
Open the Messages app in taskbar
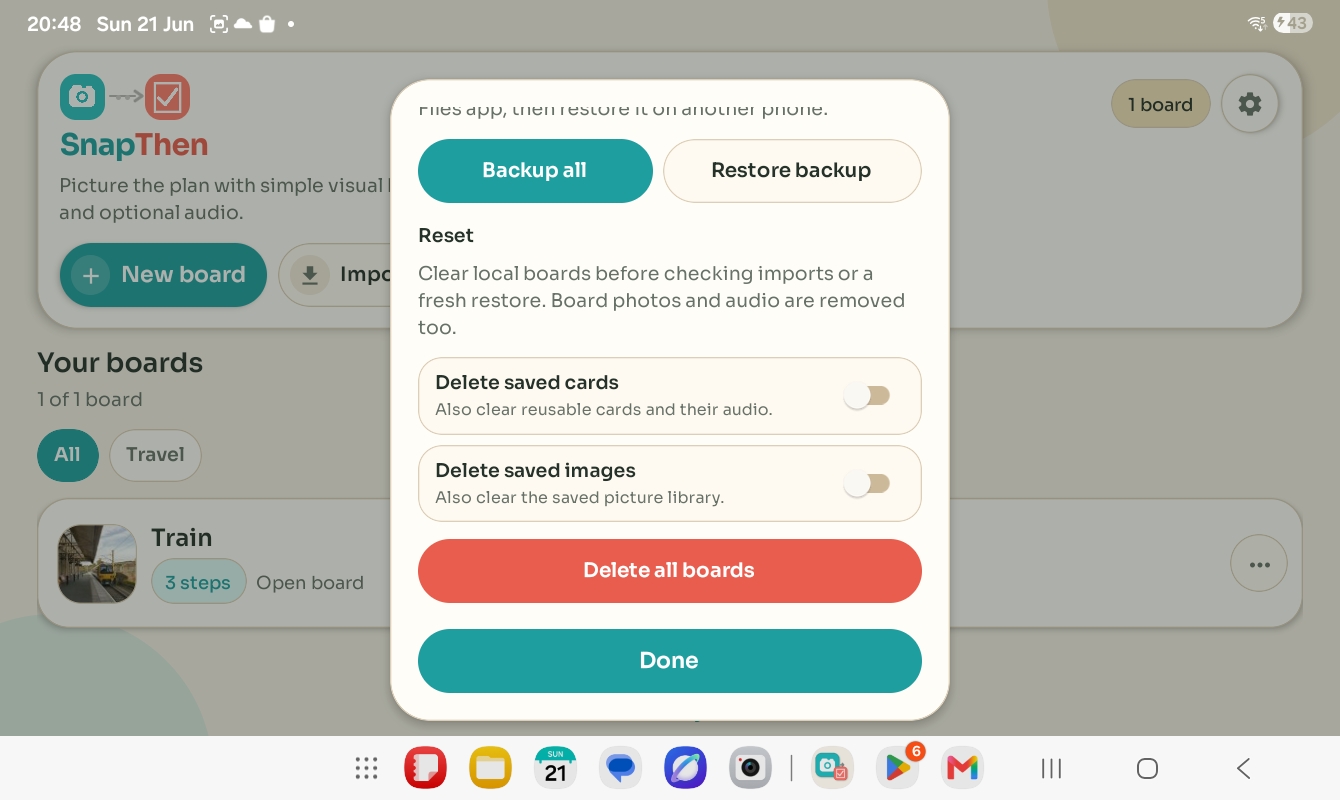[x=620, y=768]
